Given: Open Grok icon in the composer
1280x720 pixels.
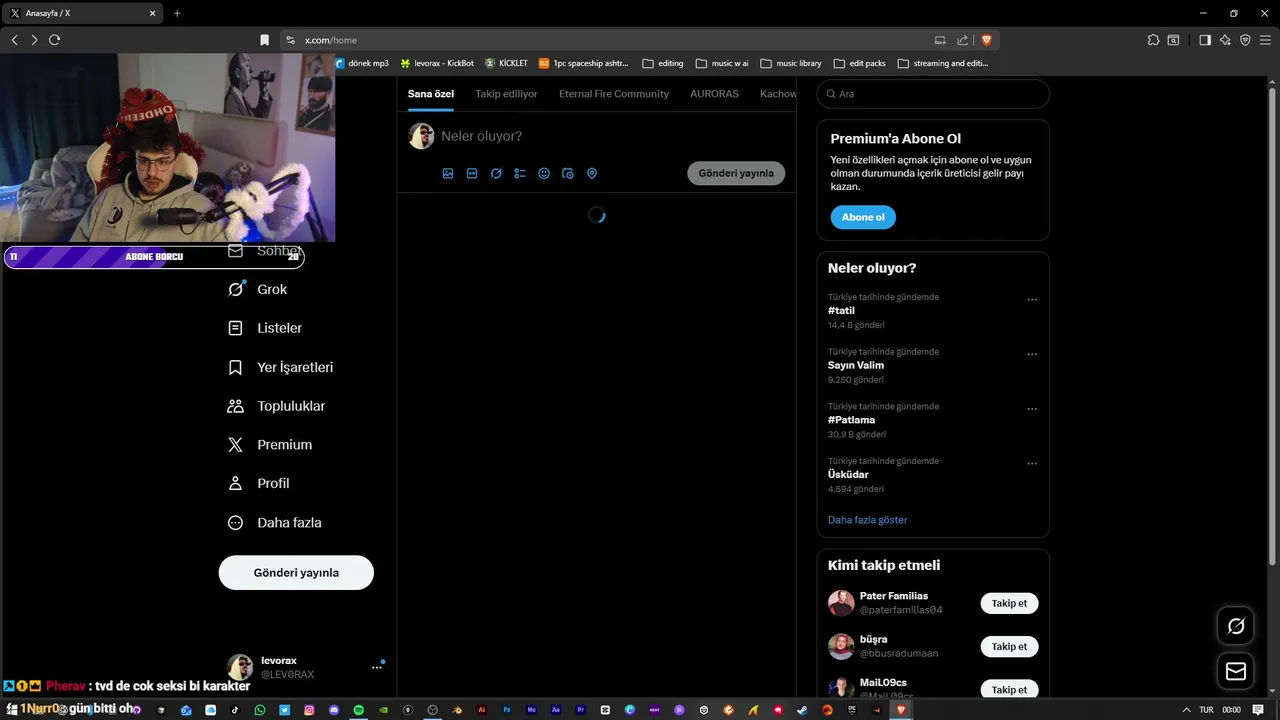Looking at the screenshot, I should coord(496,173).
